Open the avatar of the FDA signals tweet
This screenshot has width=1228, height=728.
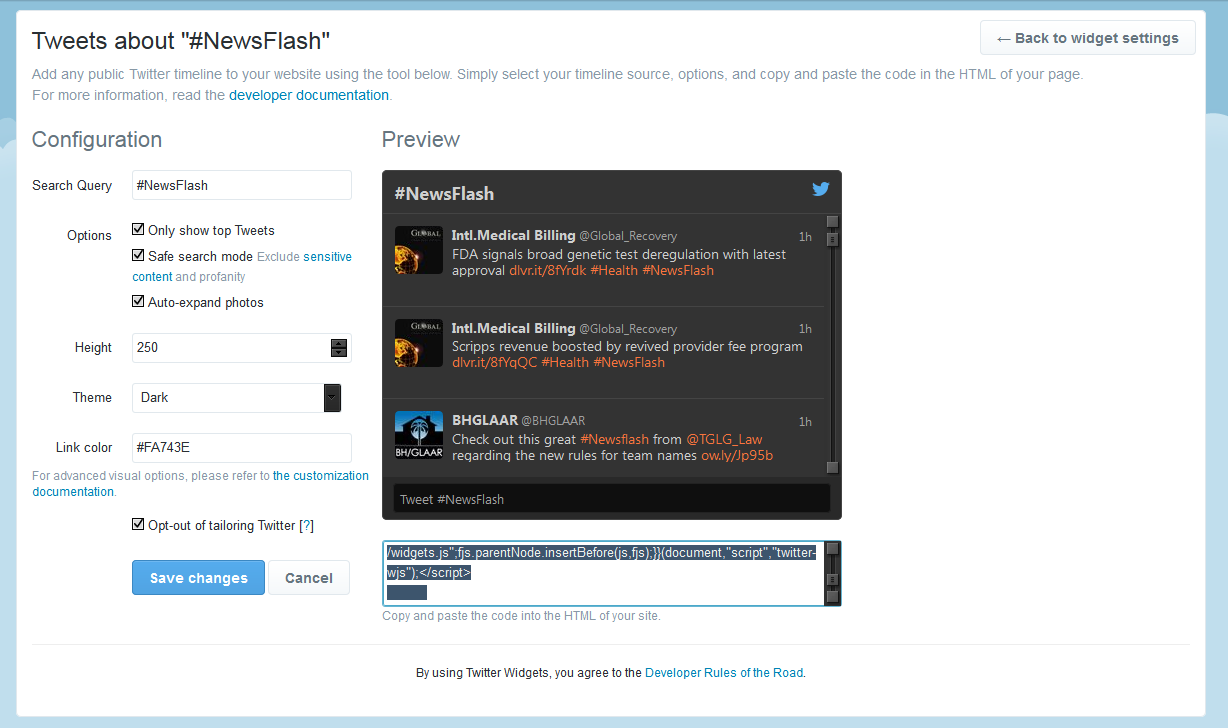click(x=419, y=250)
